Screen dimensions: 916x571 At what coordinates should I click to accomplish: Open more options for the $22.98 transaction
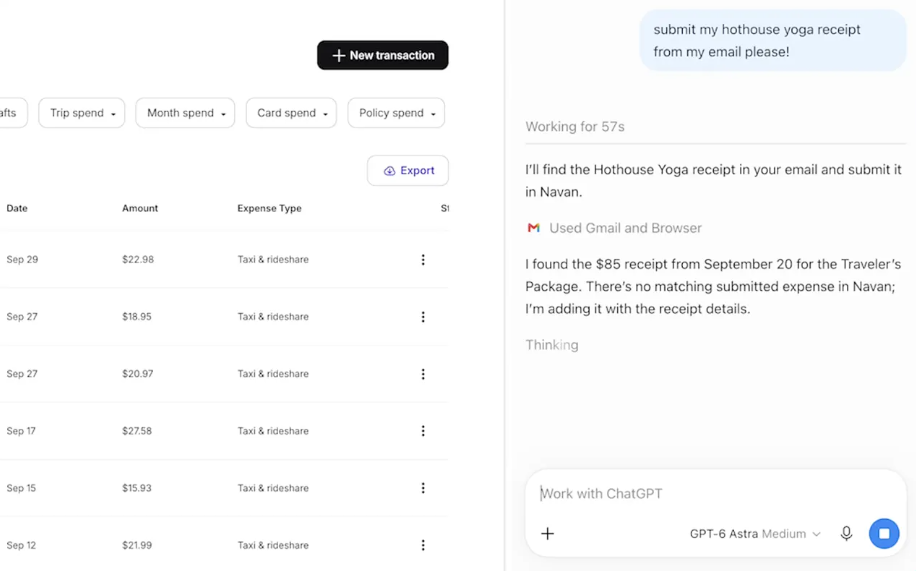tap(423, 259)
